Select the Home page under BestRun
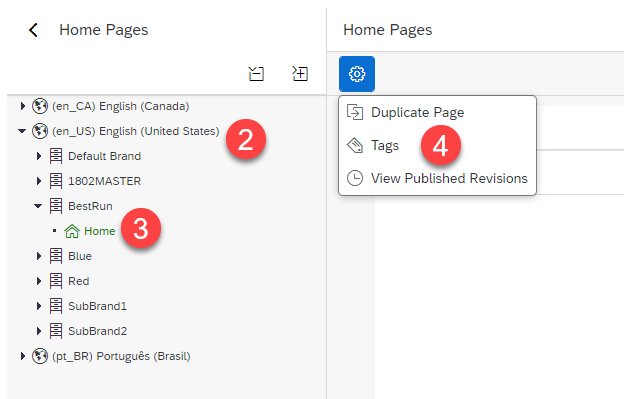 pyautogui.click(x=99, y=231)
